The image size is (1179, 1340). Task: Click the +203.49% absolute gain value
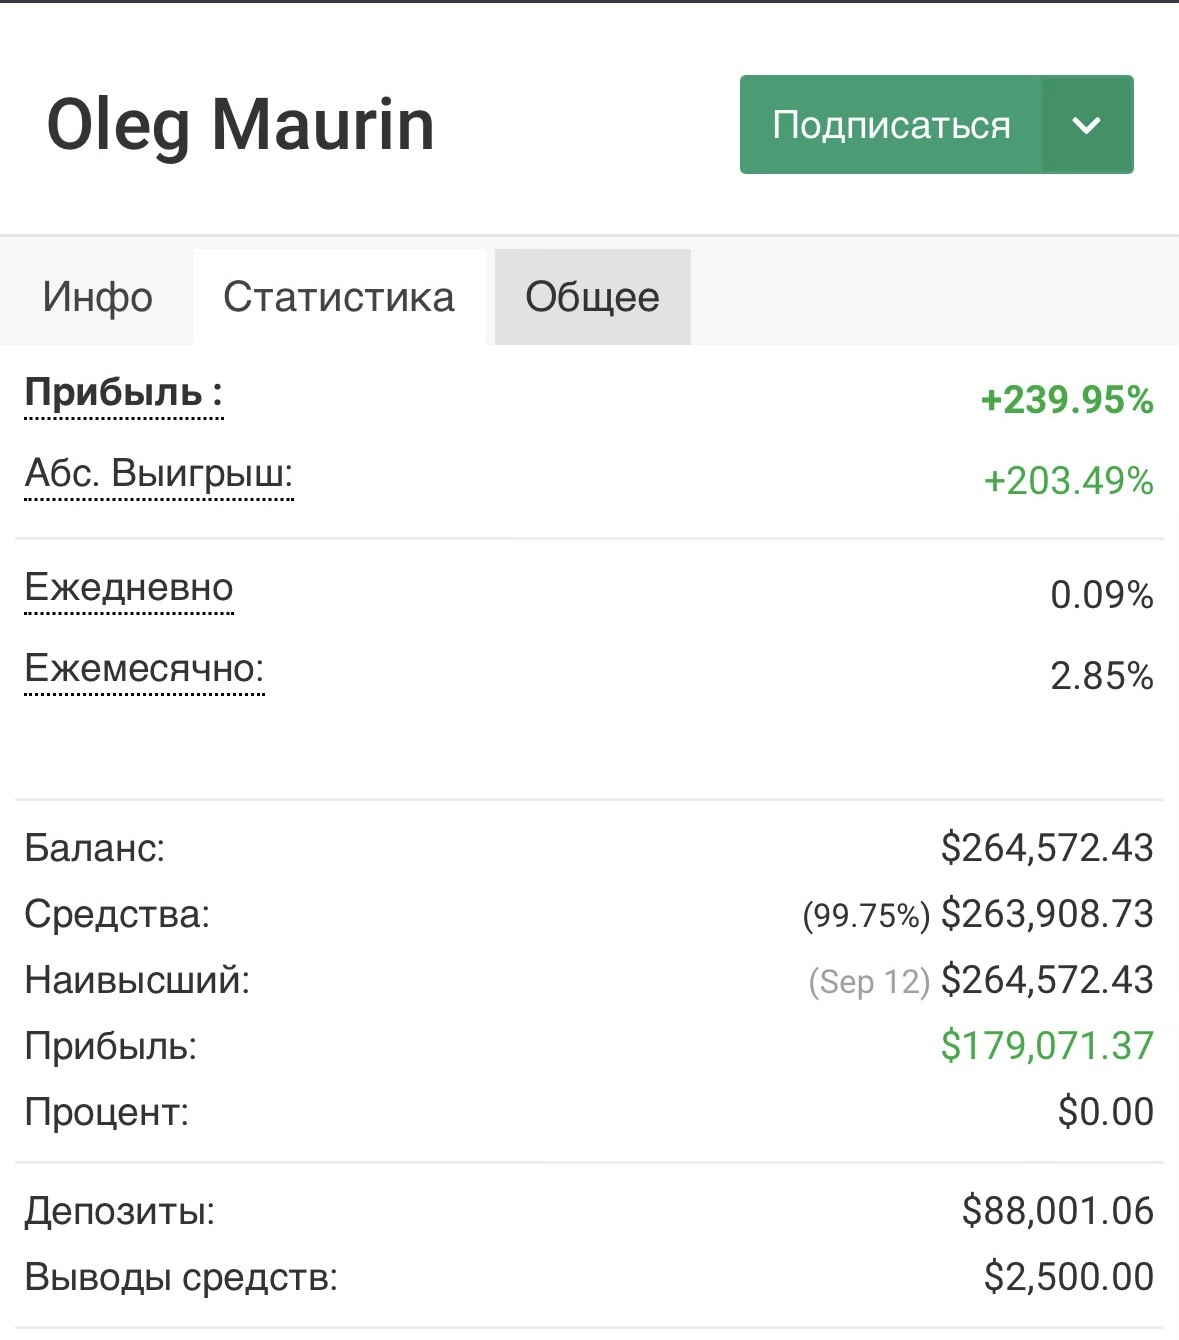(x=1068, y=481)
